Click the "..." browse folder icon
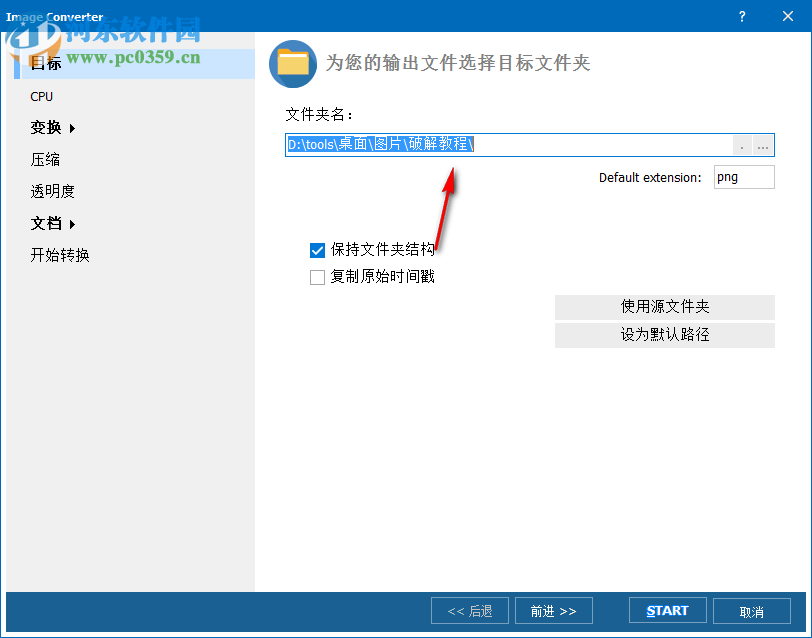Viewport: 812px width, 638px height. pyautogui.click(x=763, y=144)
